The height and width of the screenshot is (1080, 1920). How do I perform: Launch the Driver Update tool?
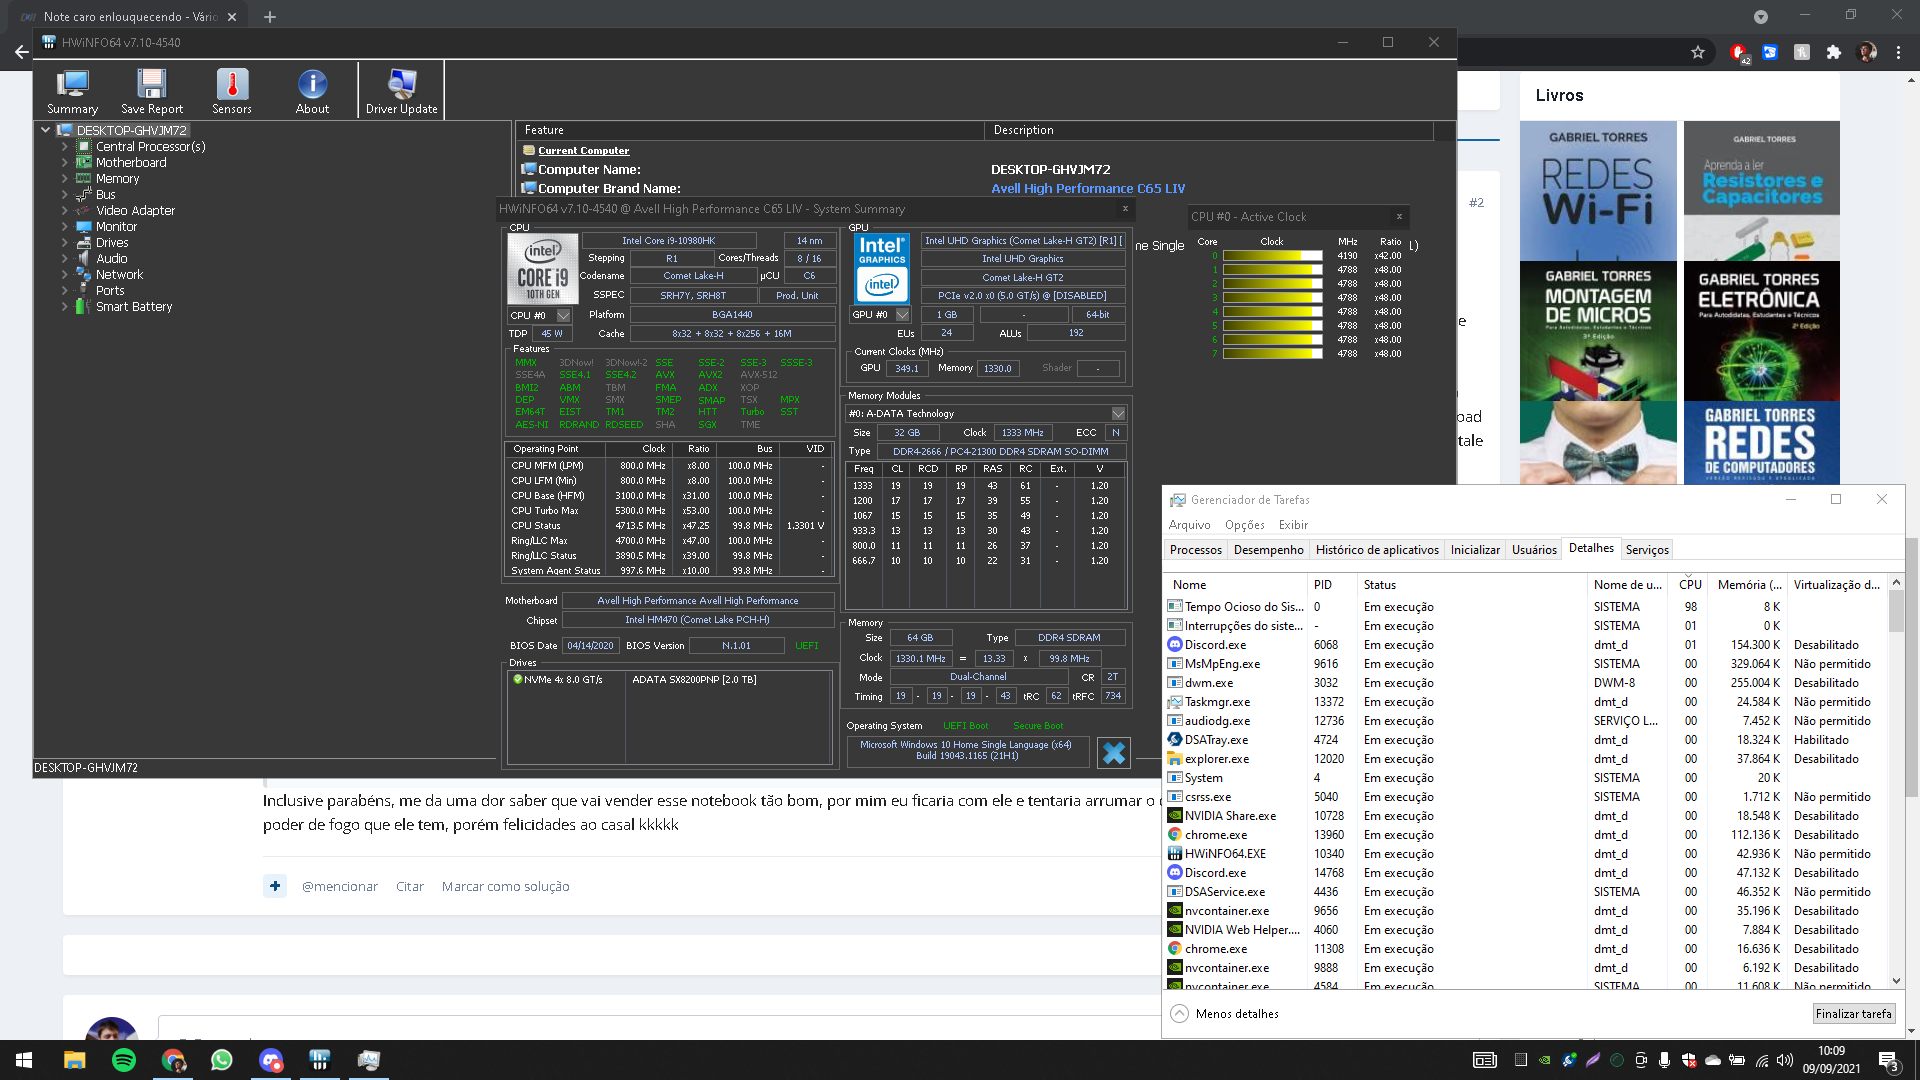coord(401,91)
